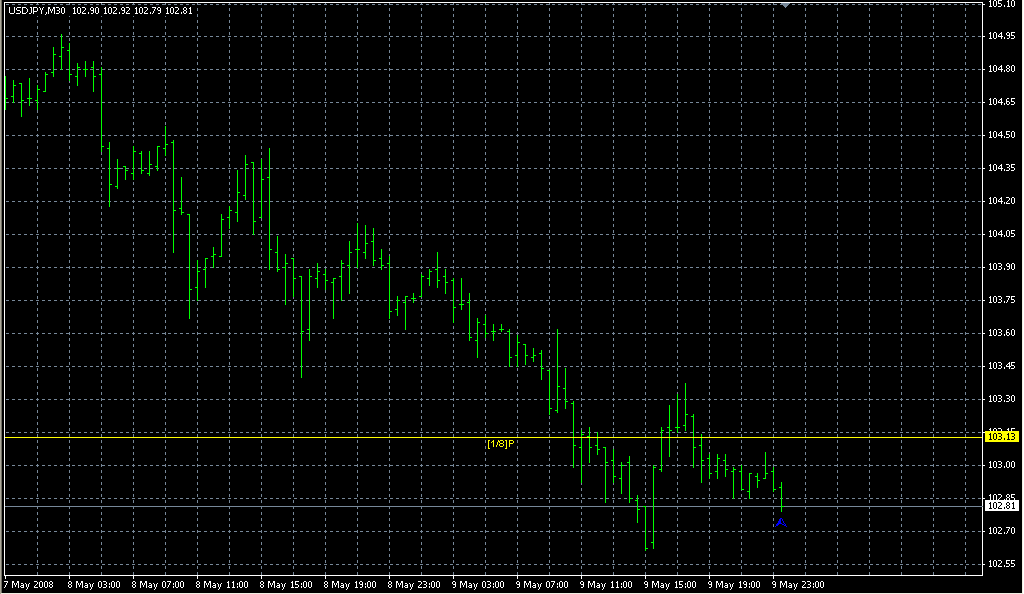Click the USDJPY,M30 chart title text
Image resolution: width=1024 pixels, height=594 pixels.
[x=37, y=10]
